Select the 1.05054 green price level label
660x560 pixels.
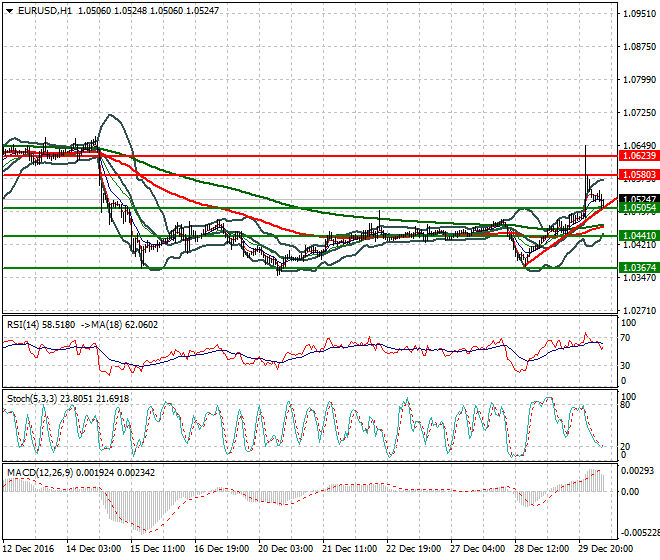point(639,208)
